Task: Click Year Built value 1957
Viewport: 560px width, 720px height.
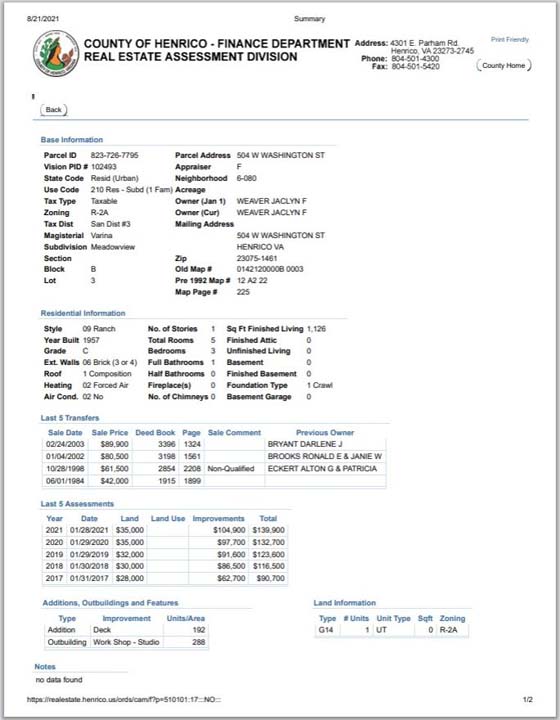Action: [x=91, y=340]
